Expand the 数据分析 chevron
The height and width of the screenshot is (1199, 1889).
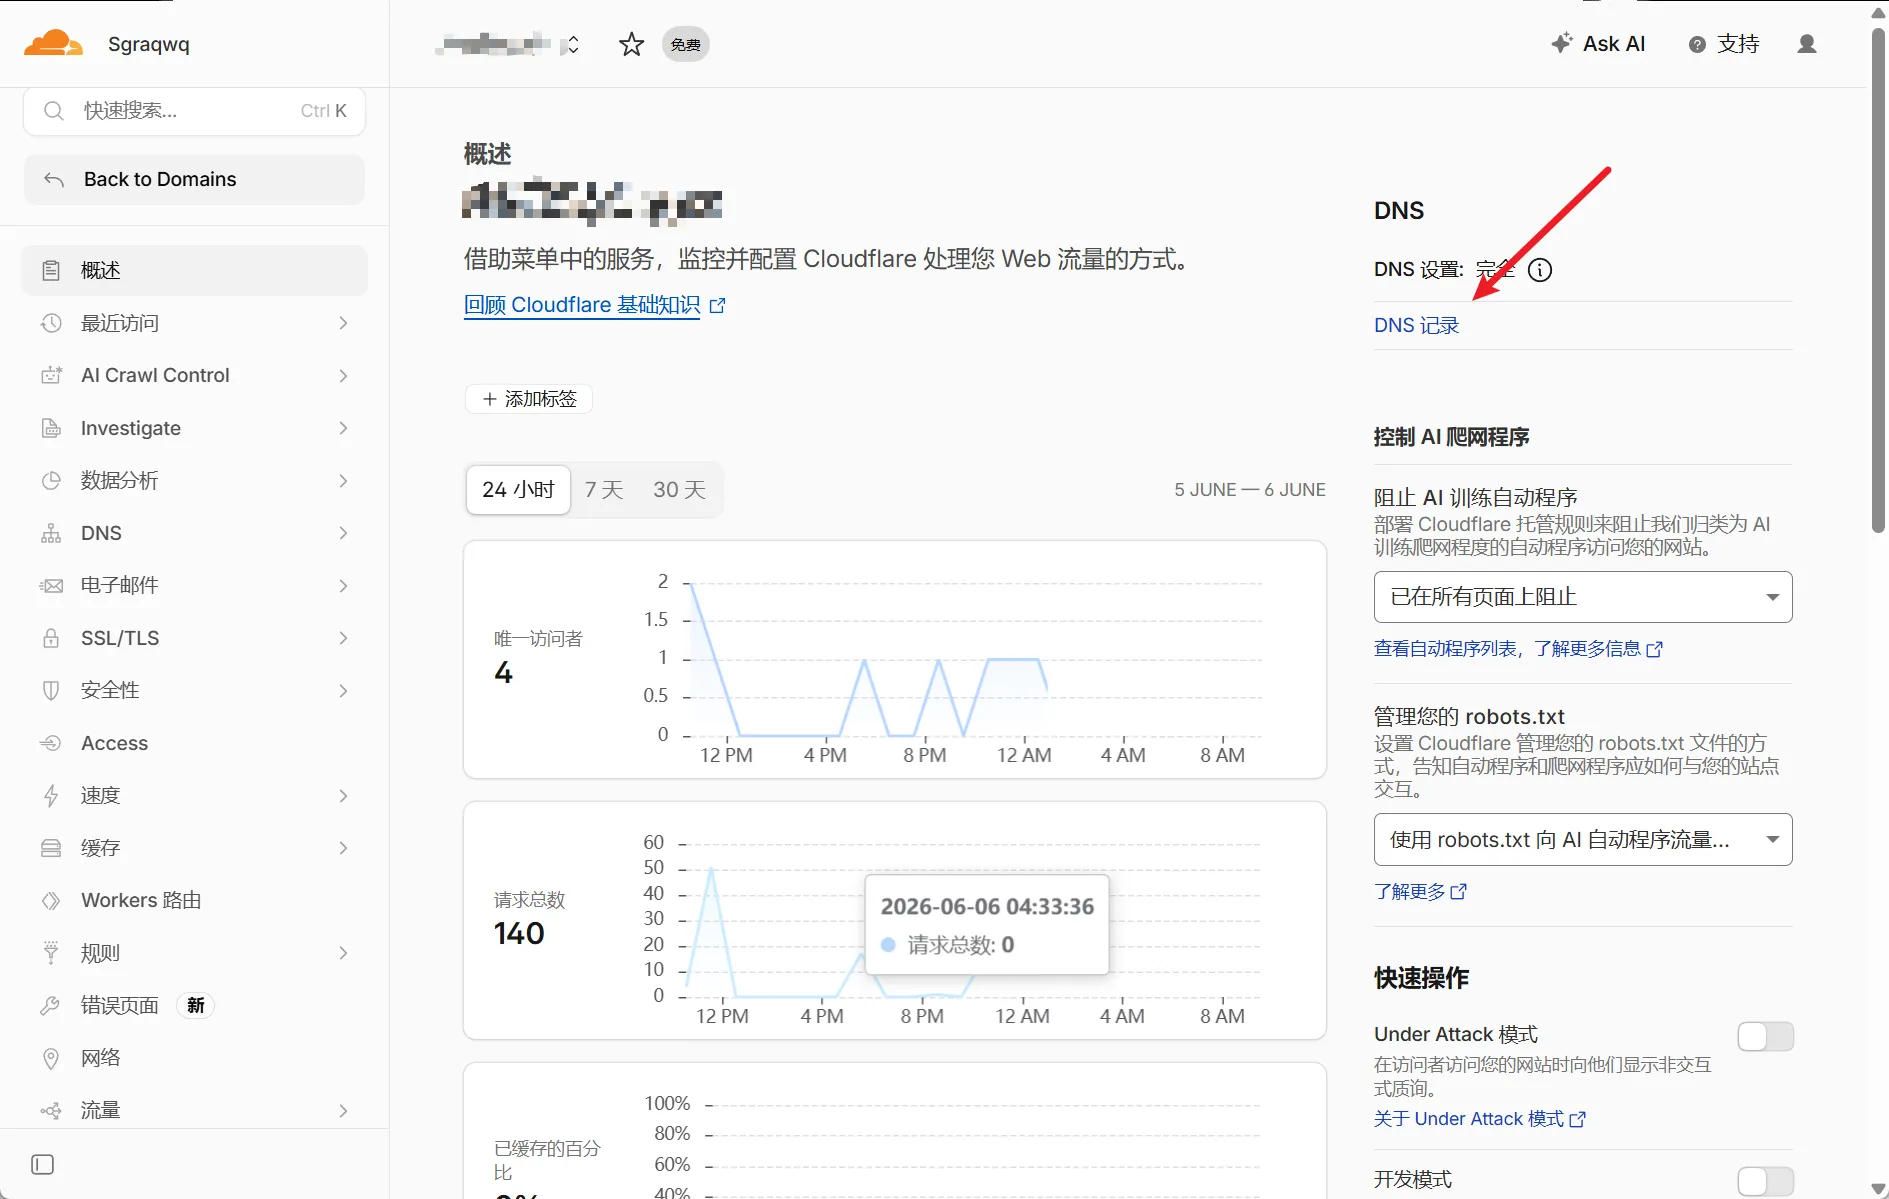(x=343, y=480)
